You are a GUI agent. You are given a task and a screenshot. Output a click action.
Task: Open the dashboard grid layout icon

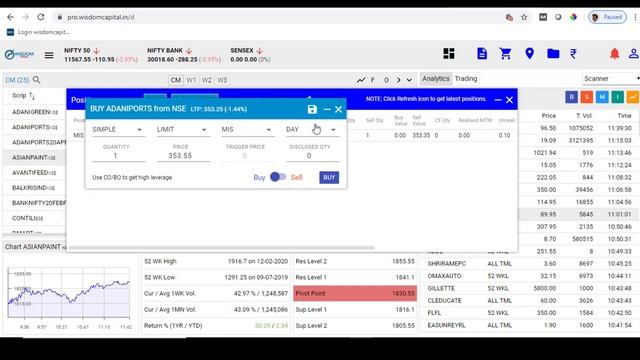click(x=449, y=53)
